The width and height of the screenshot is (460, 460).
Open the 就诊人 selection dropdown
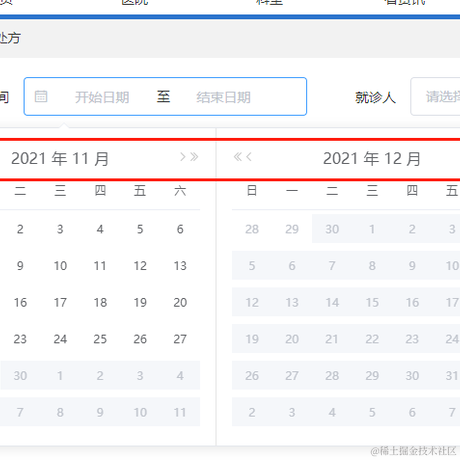pyautogui.click(x=435, y=97)
